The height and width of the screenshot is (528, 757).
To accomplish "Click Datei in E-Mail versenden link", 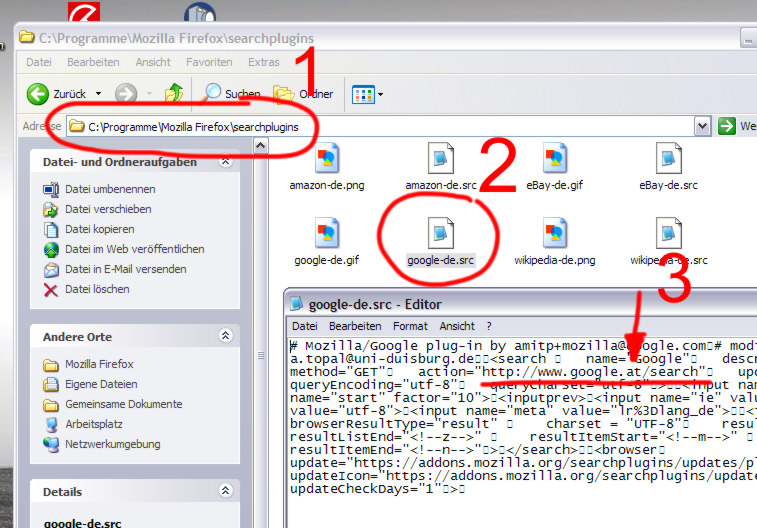I will [x=126, y=269].
